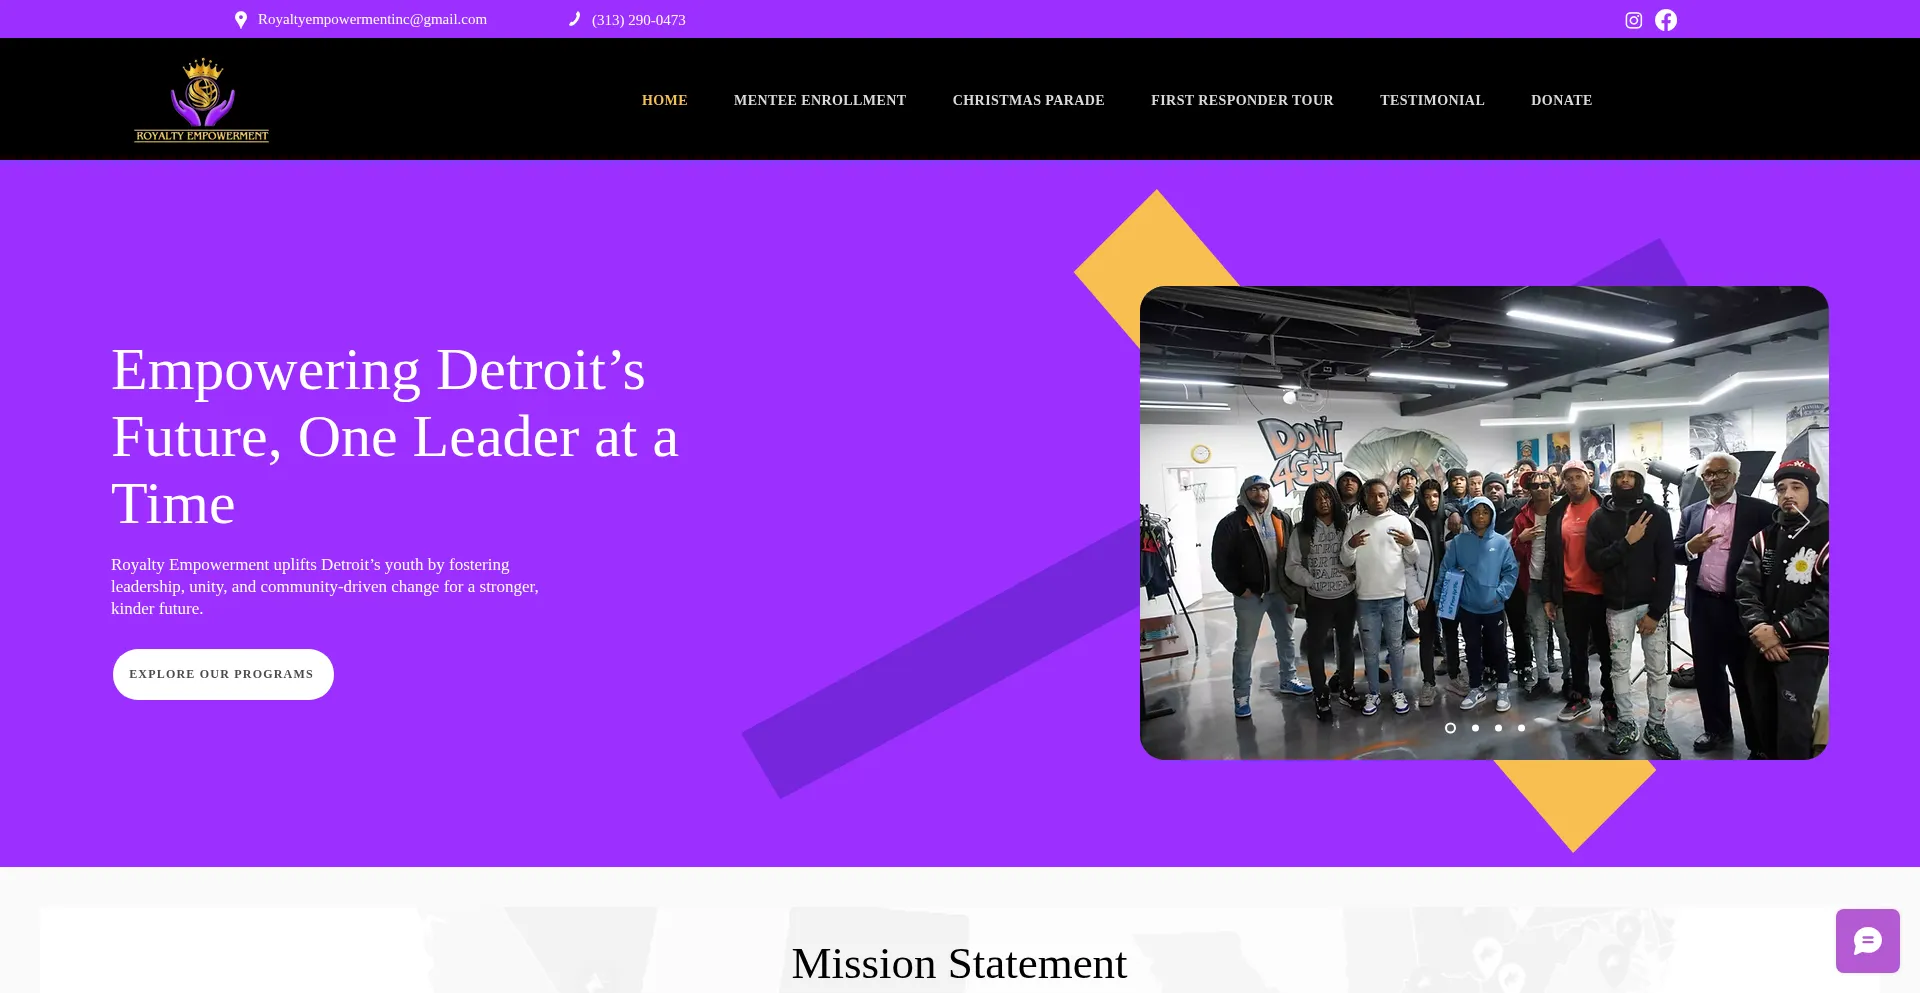This screenshot has width=1920, height=993.
Task: Select the second slideshow dot
Action: 1475,728
